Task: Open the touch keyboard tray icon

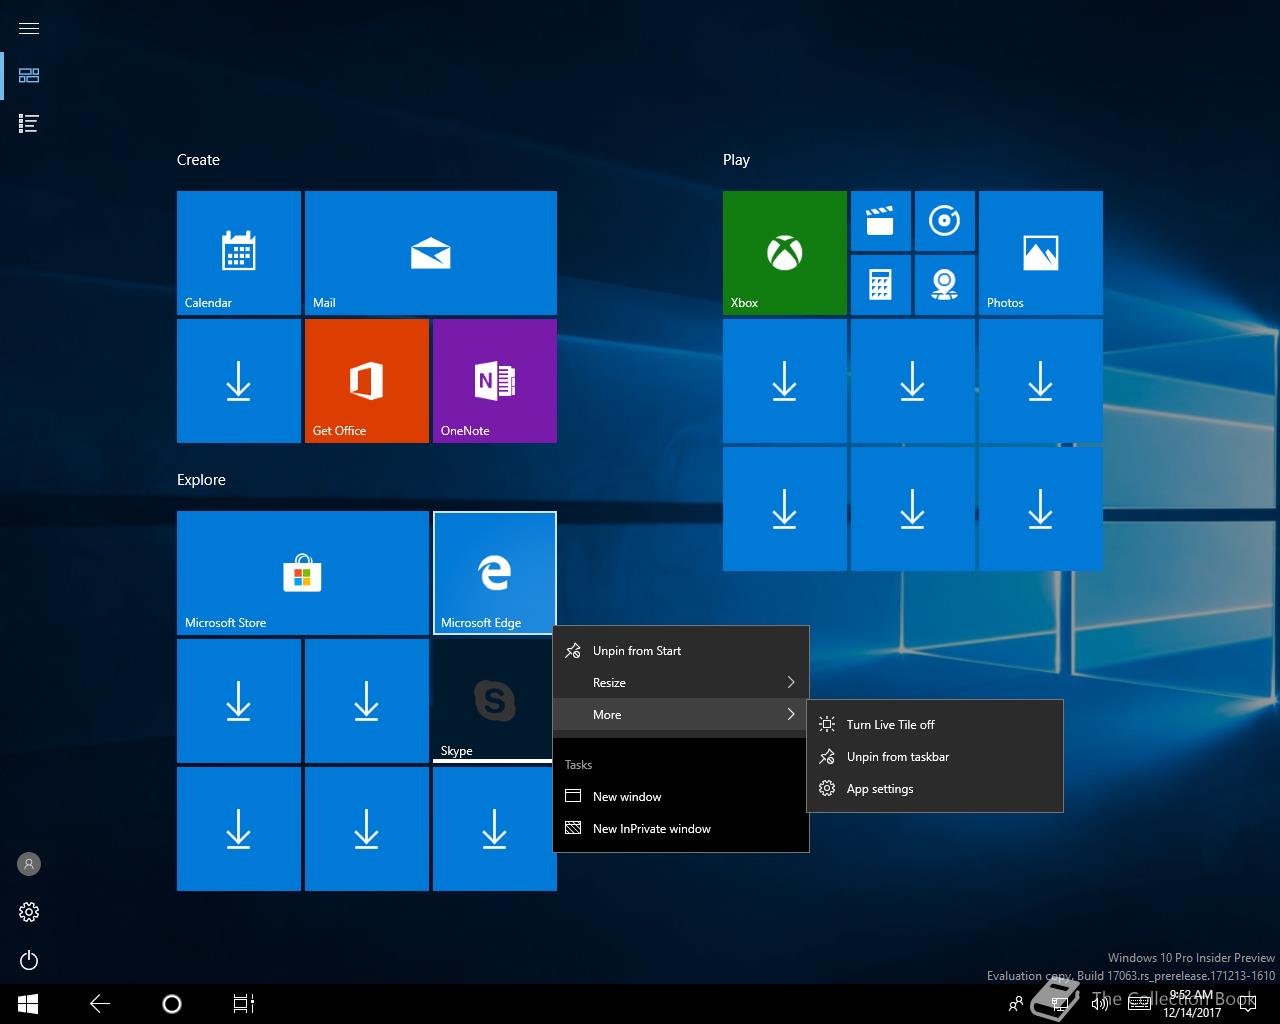Action: [x=1139, y=1004]
